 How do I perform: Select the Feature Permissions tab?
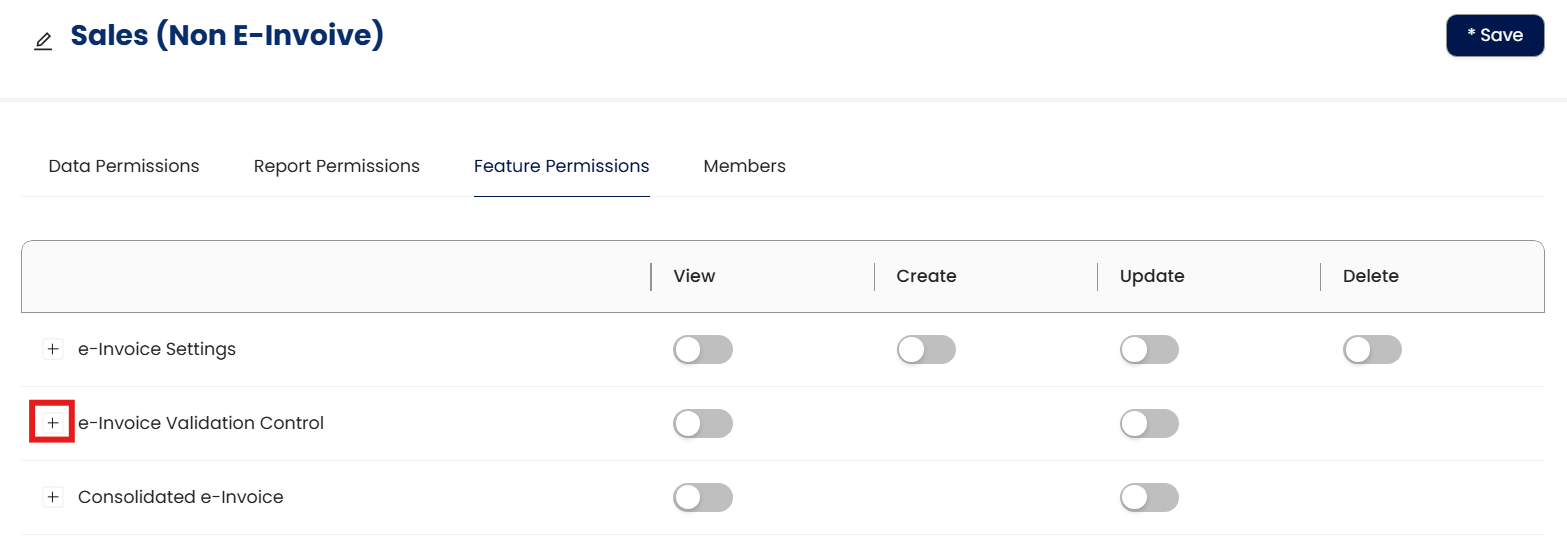562,166
